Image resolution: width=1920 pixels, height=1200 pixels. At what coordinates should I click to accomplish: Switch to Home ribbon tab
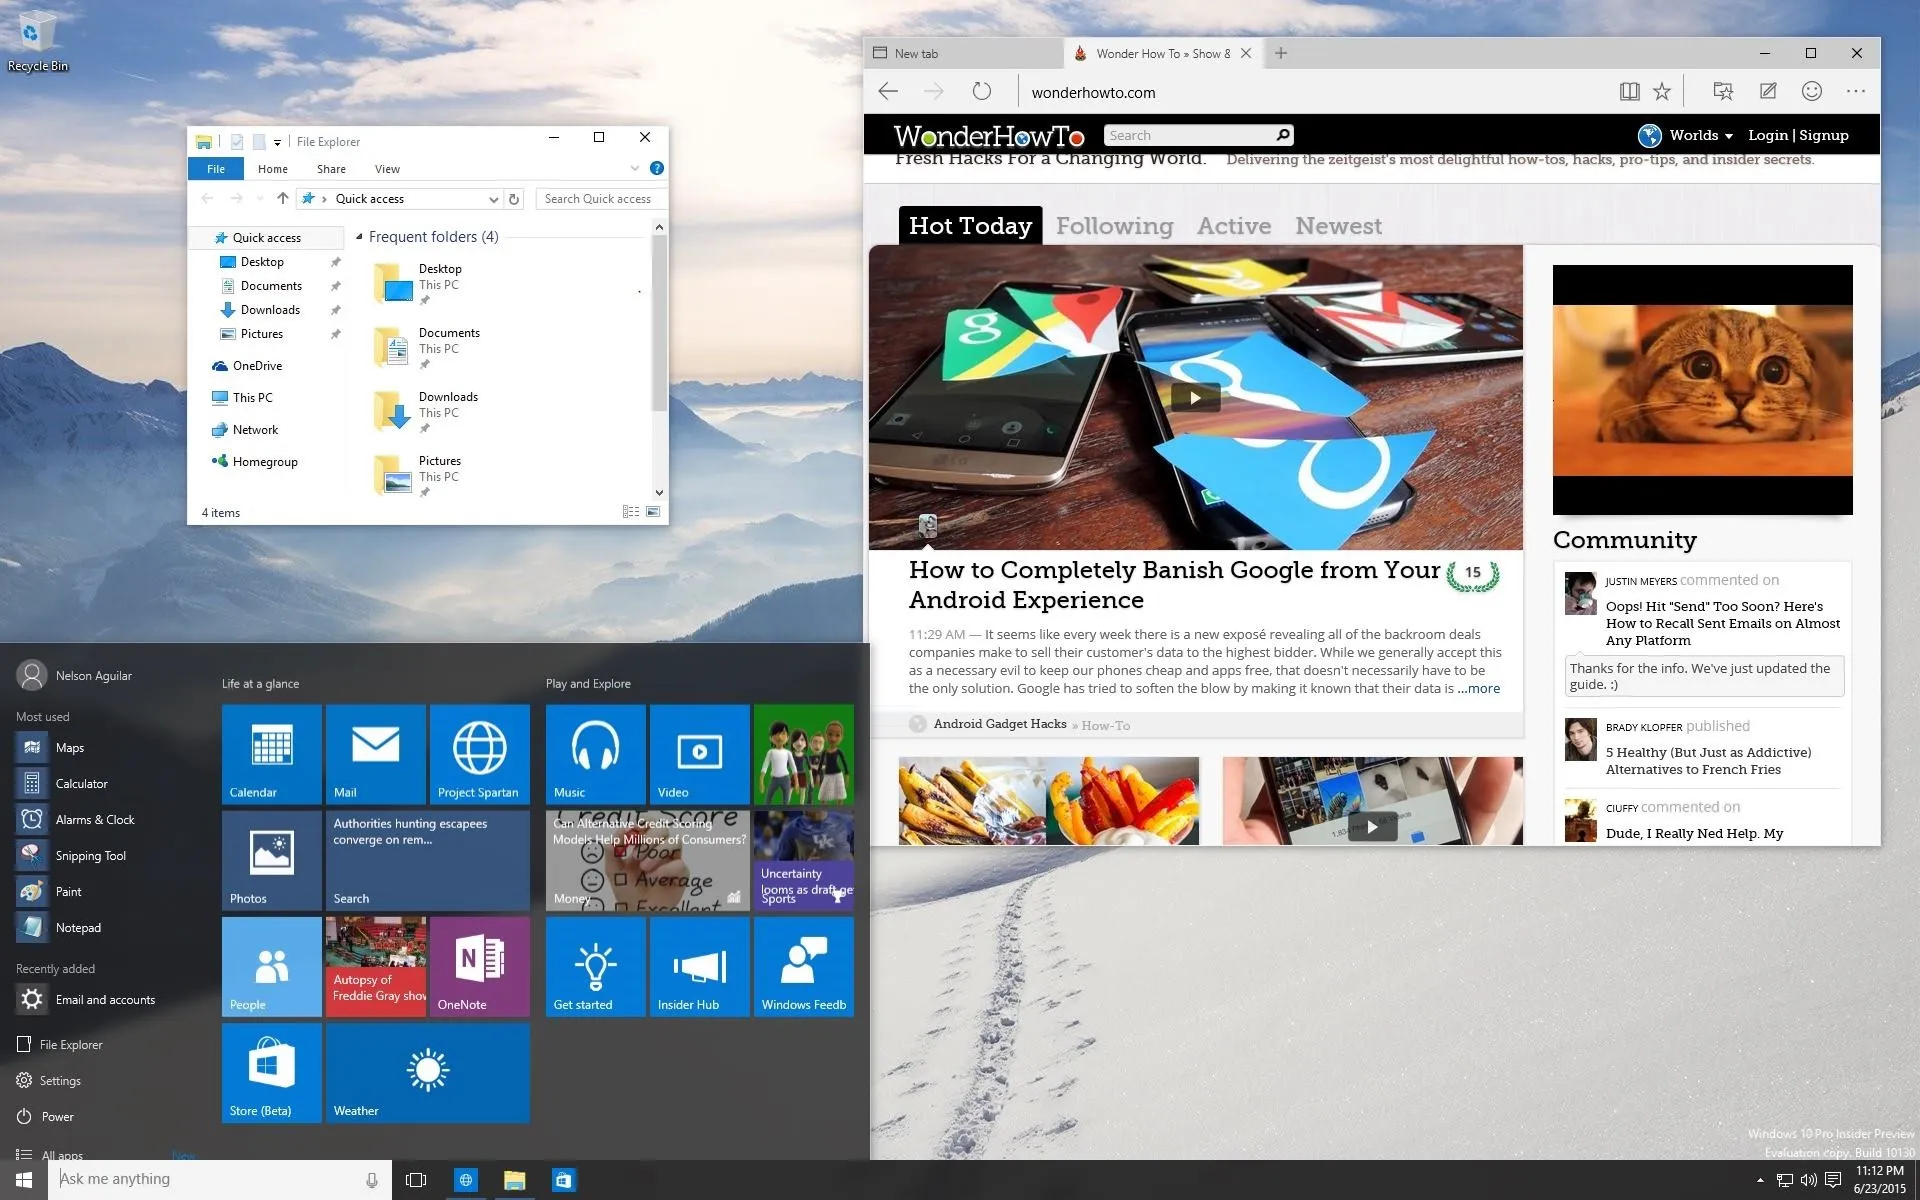[x=272, y=169]
